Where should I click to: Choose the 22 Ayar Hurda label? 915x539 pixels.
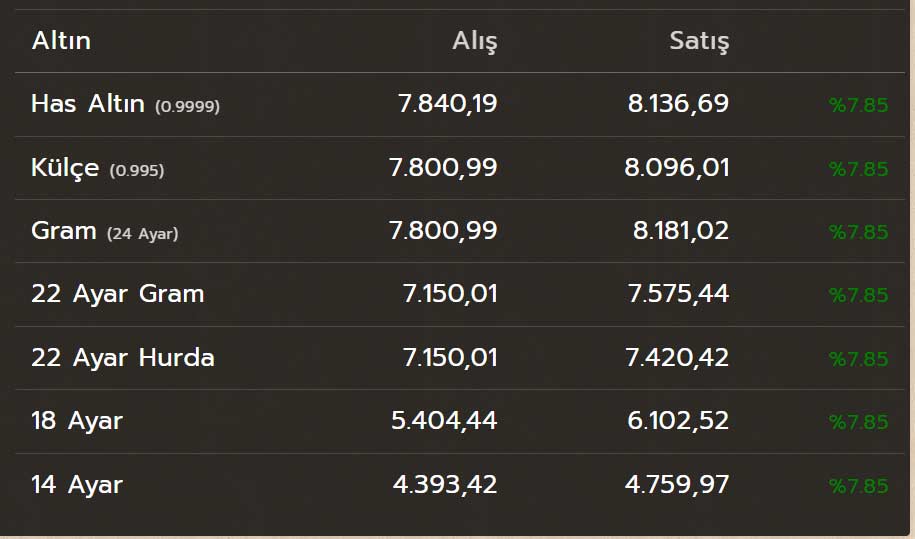122,358
